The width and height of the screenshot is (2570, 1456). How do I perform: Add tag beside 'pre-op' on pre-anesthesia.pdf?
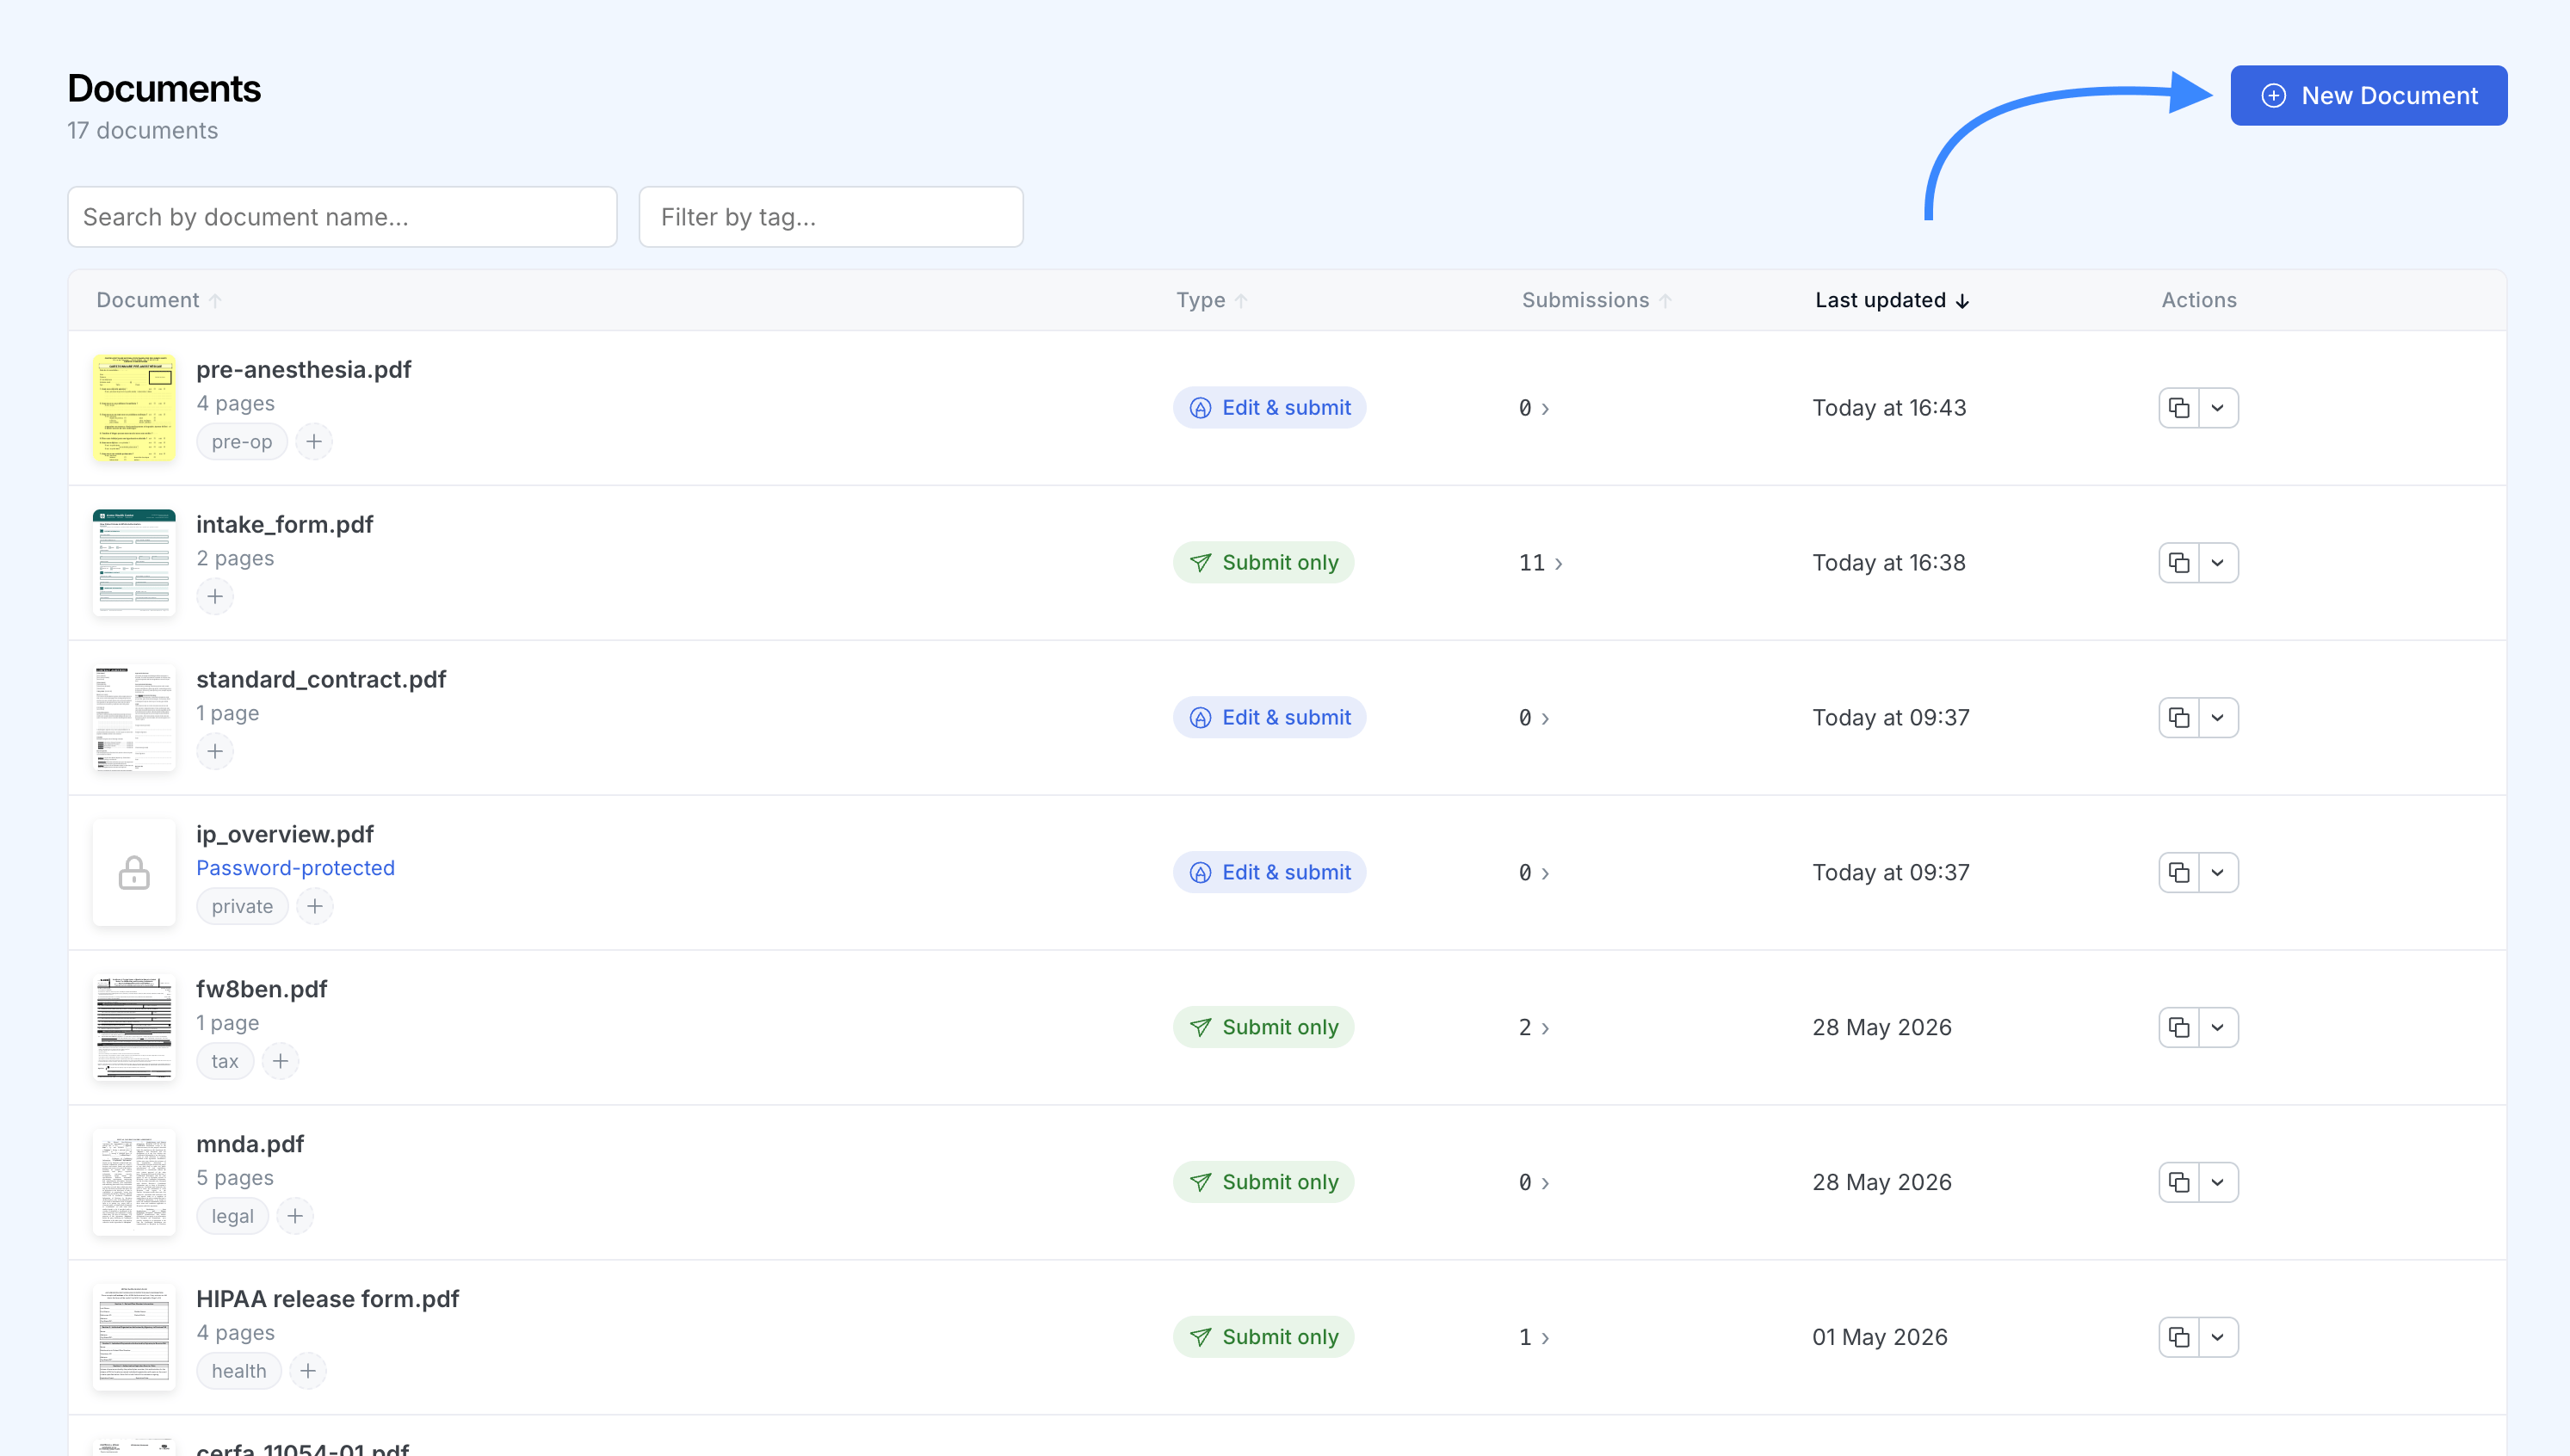314,441
